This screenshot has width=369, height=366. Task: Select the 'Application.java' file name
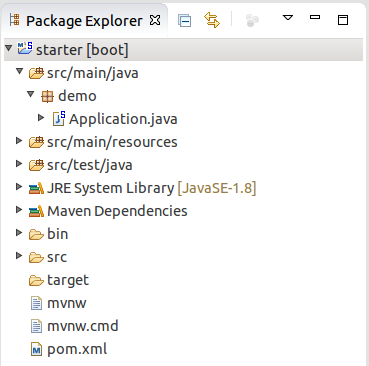click(123, 119)
